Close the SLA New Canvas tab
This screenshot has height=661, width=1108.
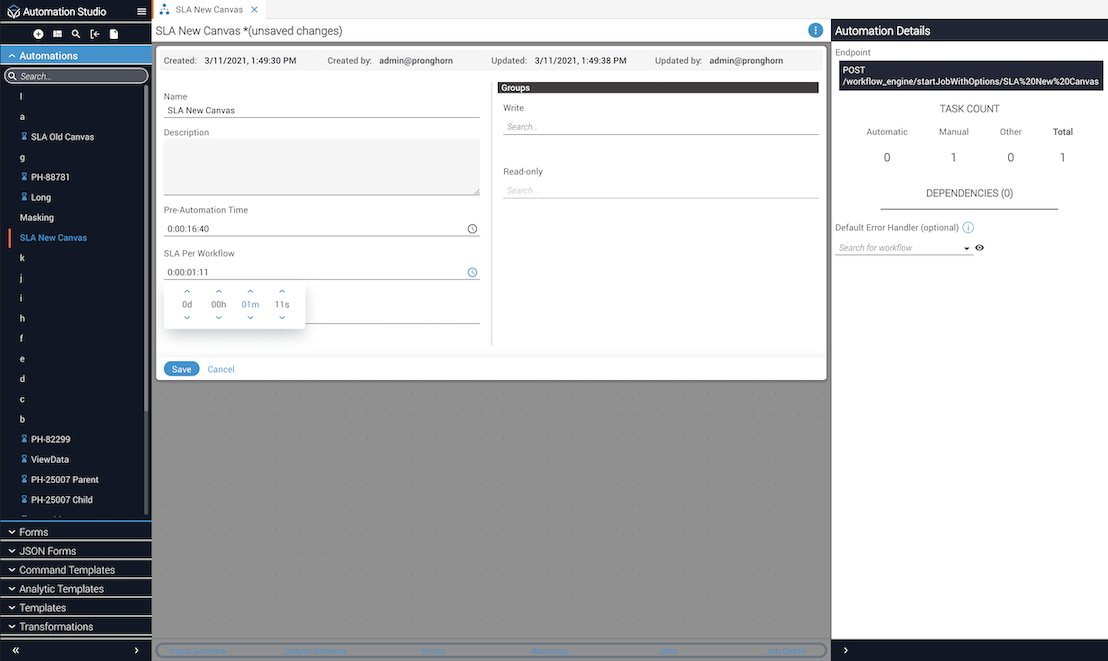pyautogui.click(x=254, y=10)
